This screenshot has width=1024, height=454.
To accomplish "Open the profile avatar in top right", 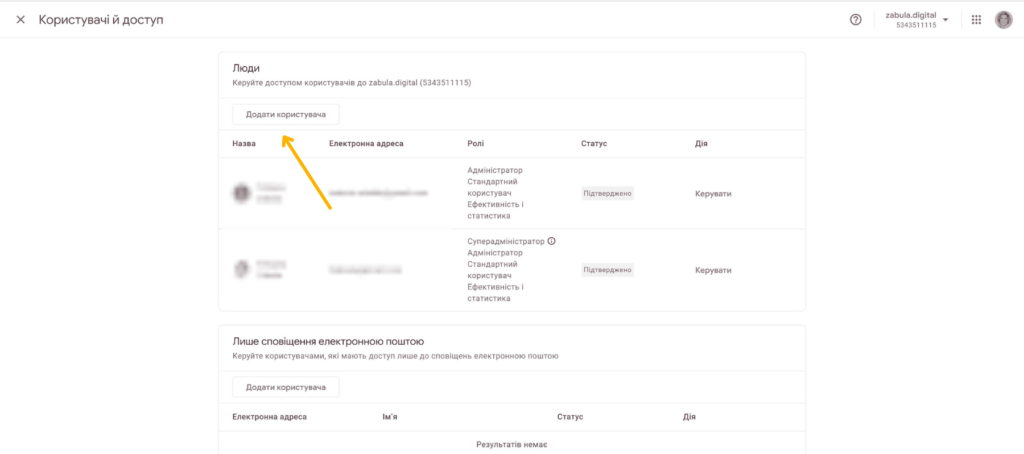I will [x=1004, y=20].
